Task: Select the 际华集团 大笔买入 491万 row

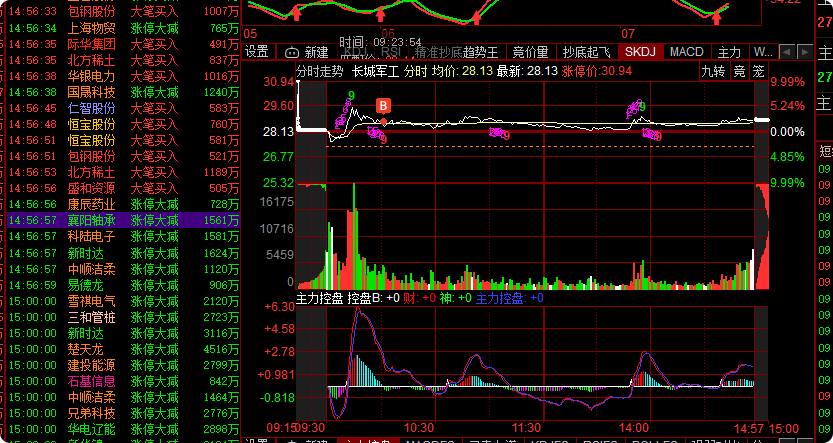Action: (x=123, y=44)
